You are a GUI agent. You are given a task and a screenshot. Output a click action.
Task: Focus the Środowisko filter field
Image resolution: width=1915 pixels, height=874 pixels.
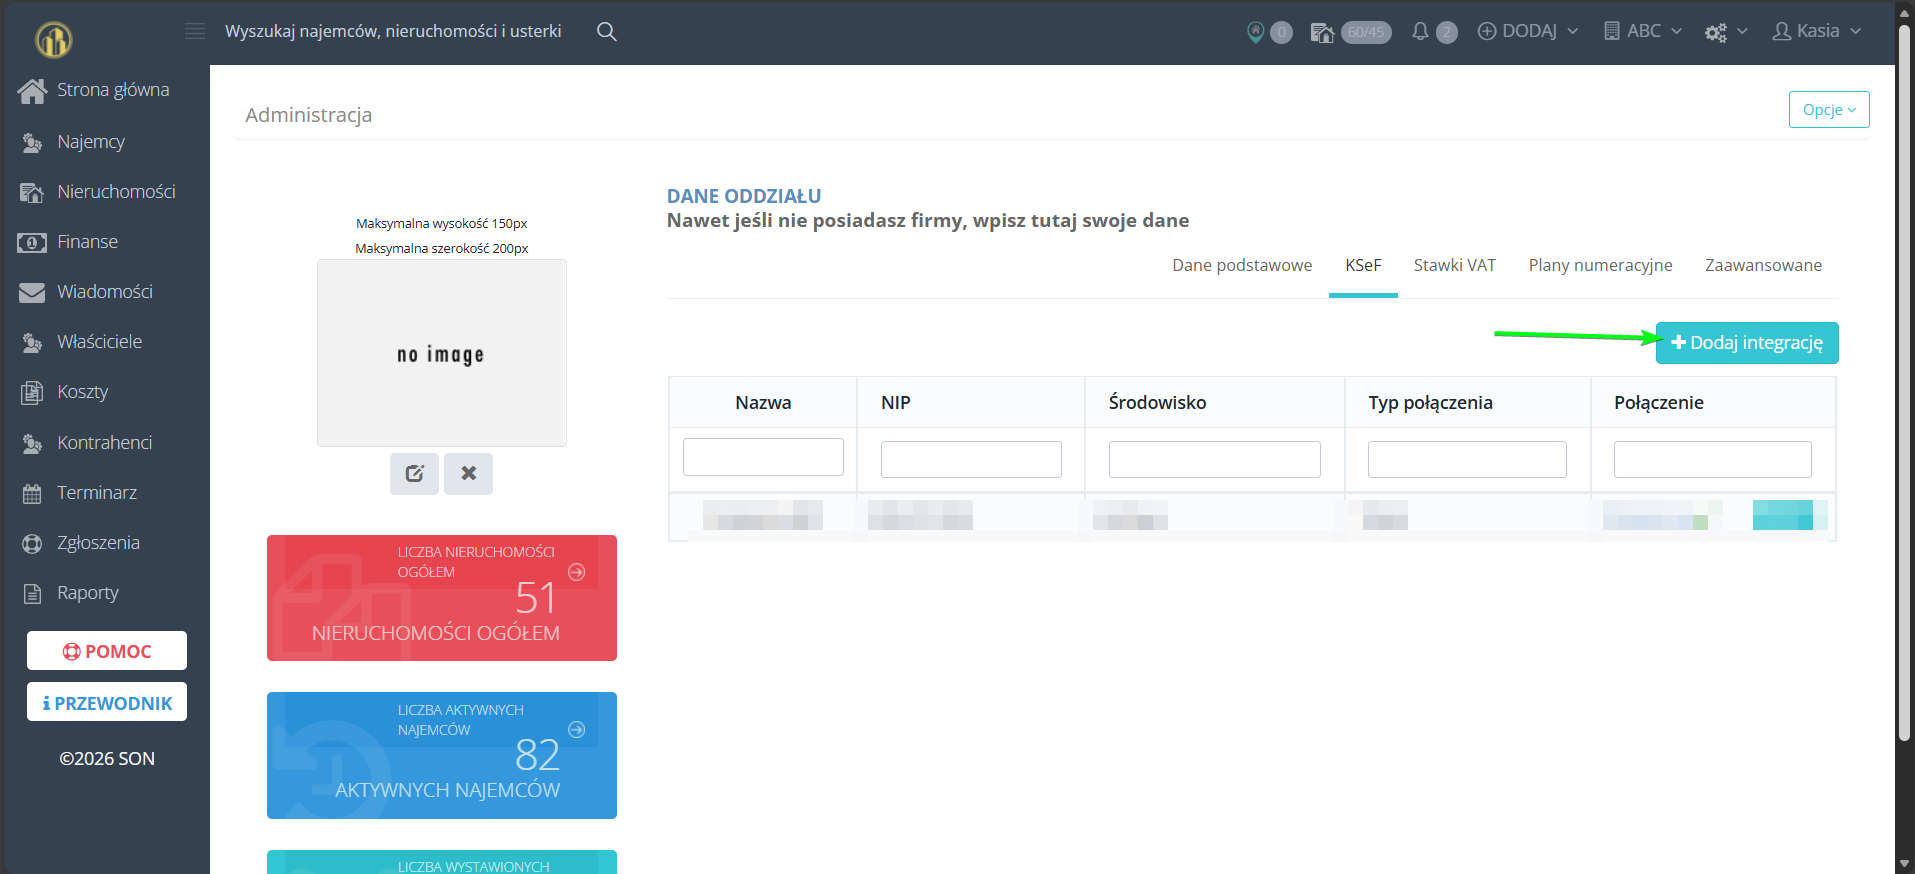pyautogui.click(x=1215, y=460)
